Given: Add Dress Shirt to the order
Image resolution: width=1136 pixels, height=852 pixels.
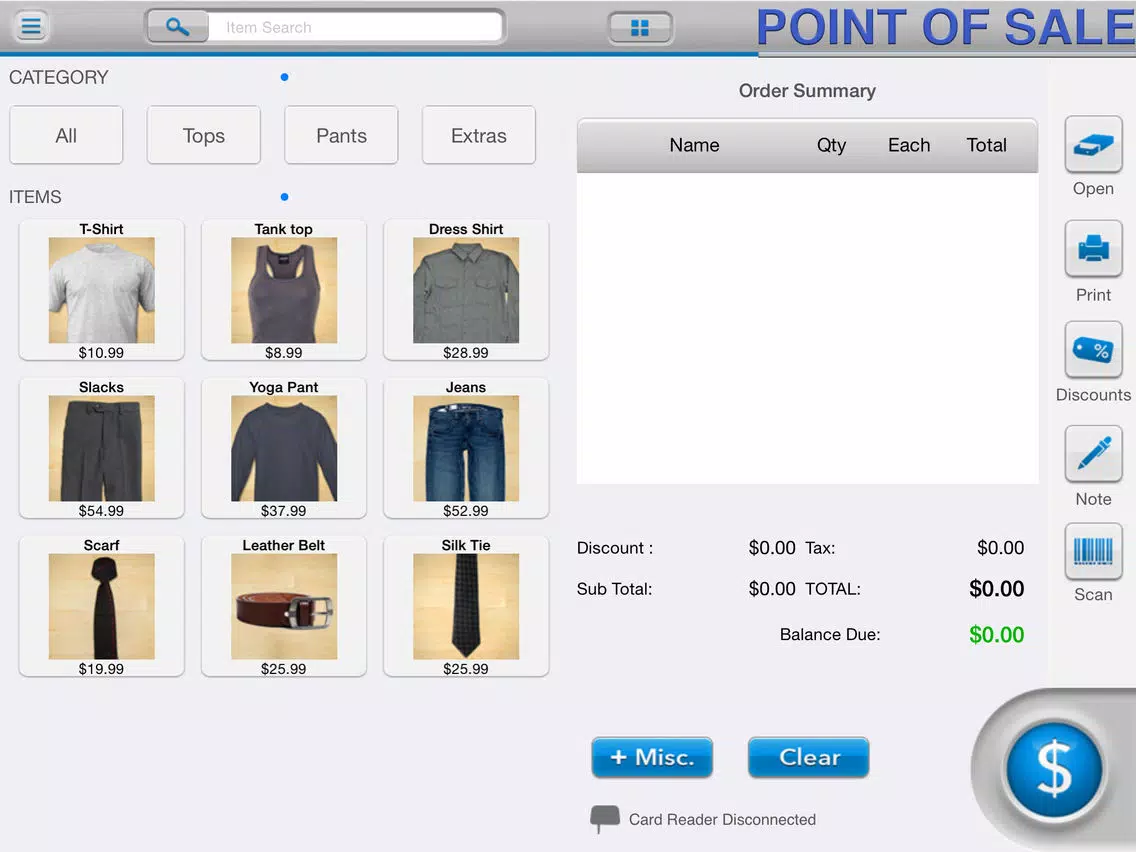Looking at the screenshot, I should [x=466, y=290].
